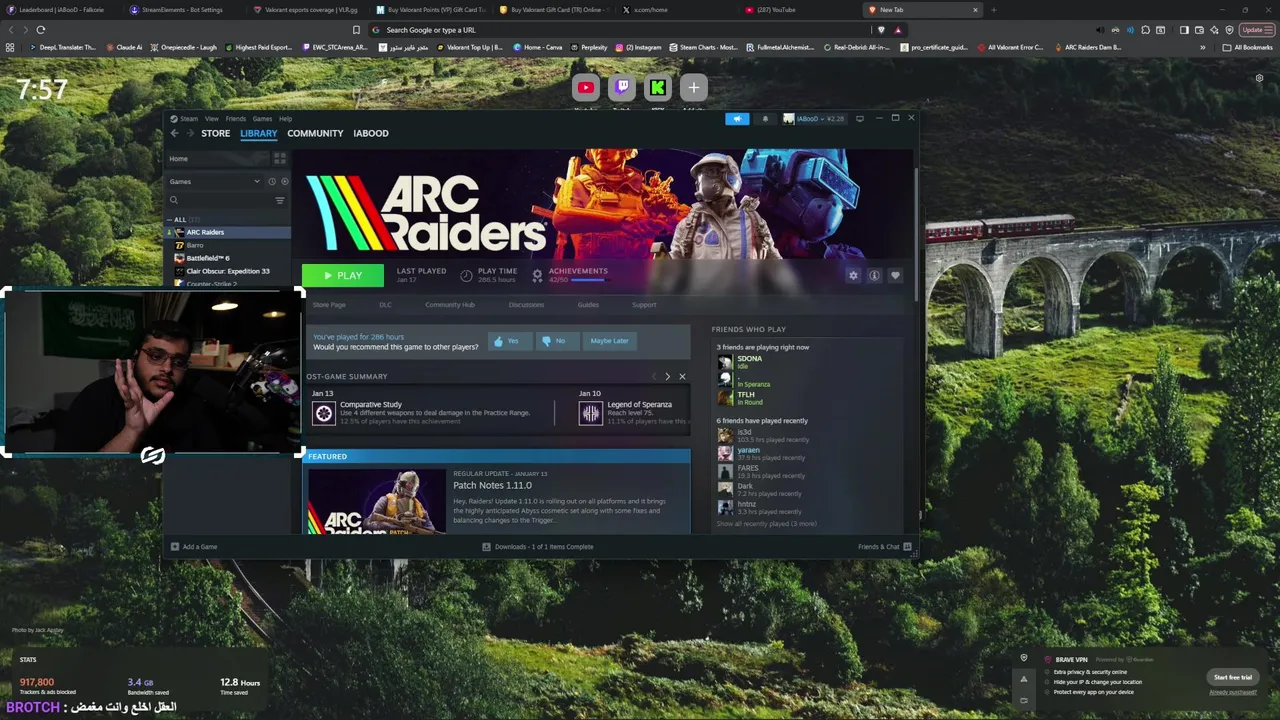Open the Friends menu in Steam
The image size is (1280, 720).
coord(236,119)
